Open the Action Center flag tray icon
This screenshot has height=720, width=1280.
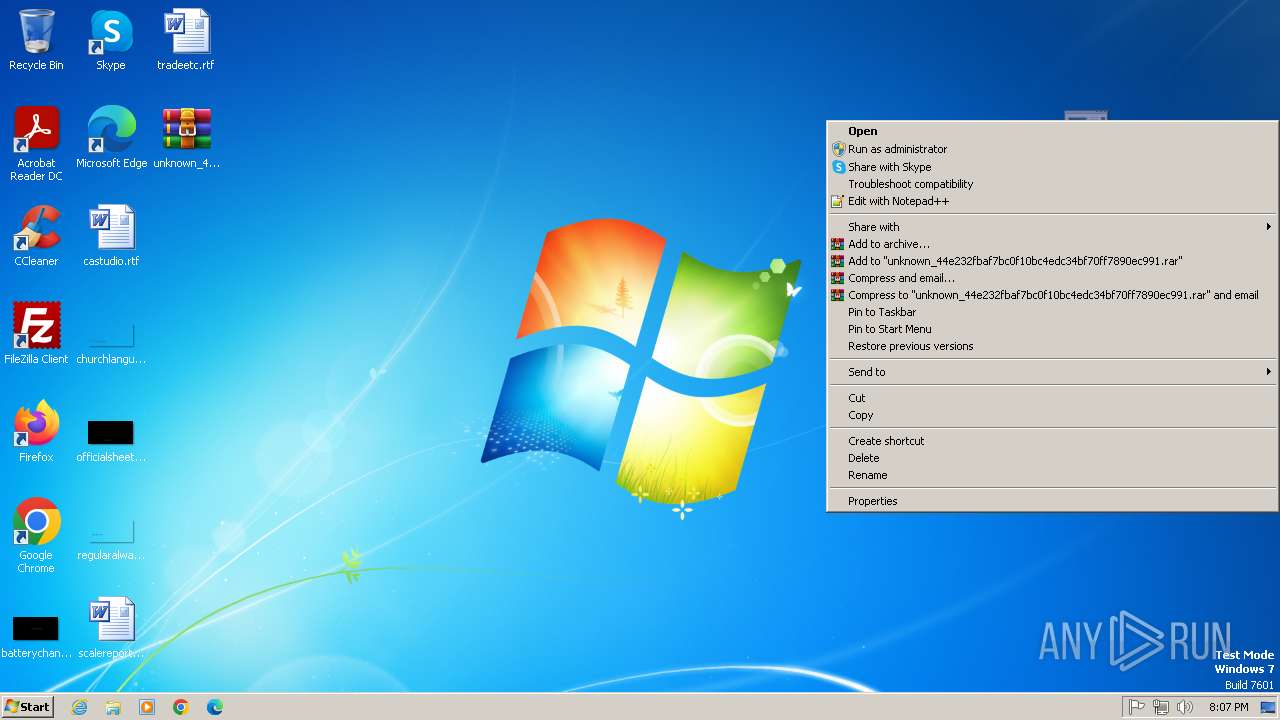1137,707
